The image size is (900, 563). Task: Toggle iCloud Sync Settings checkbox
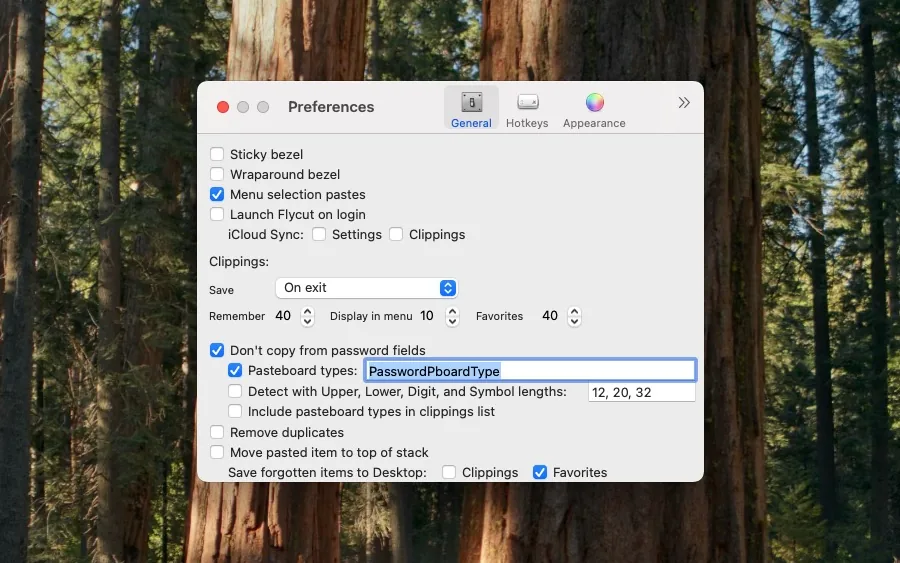pos(319,234)
